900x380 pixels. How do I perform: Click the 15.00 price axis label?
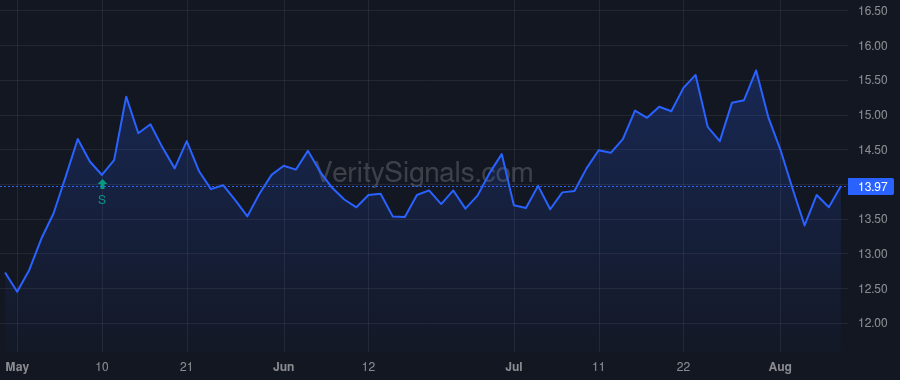click(872, 115)
